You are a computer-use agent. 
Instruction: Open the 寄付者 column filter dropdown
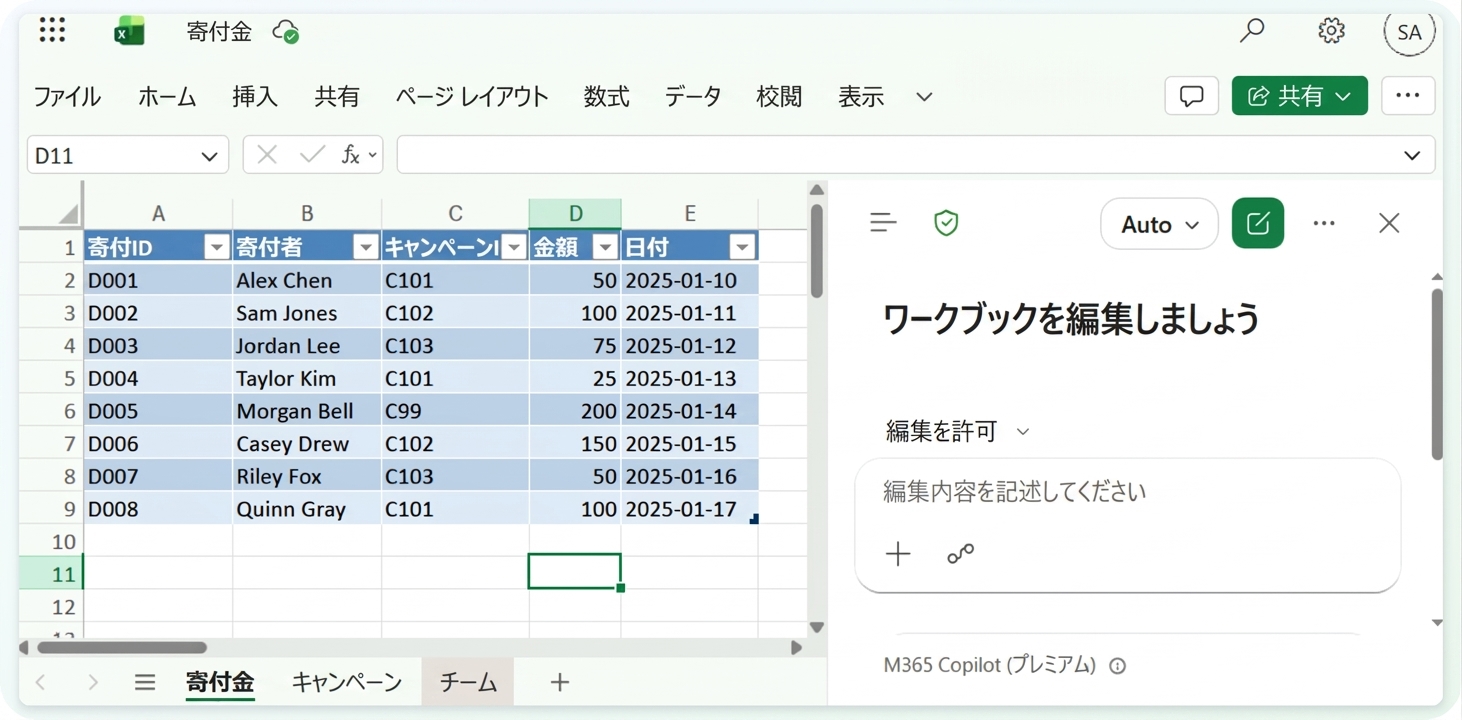(x=365, y=247)
